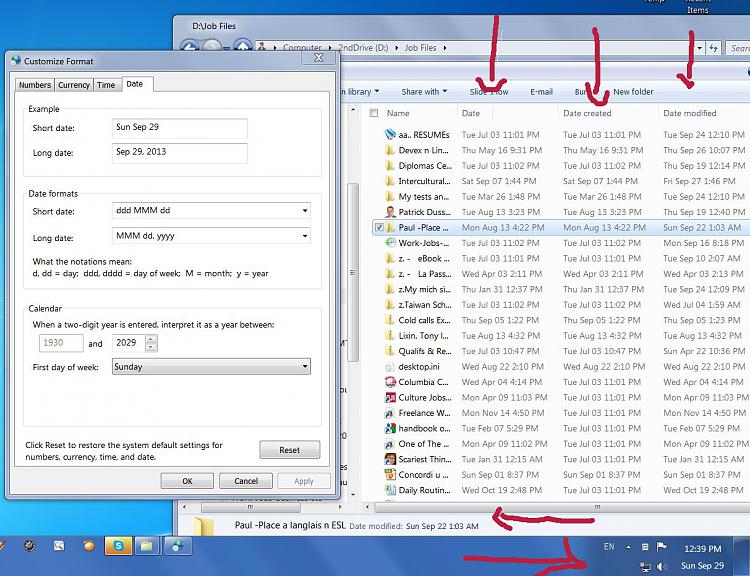The width and height of the screenshot is (750, 576).
Task: Switch to the Currency tab
Action: click(x=74, y=85)
